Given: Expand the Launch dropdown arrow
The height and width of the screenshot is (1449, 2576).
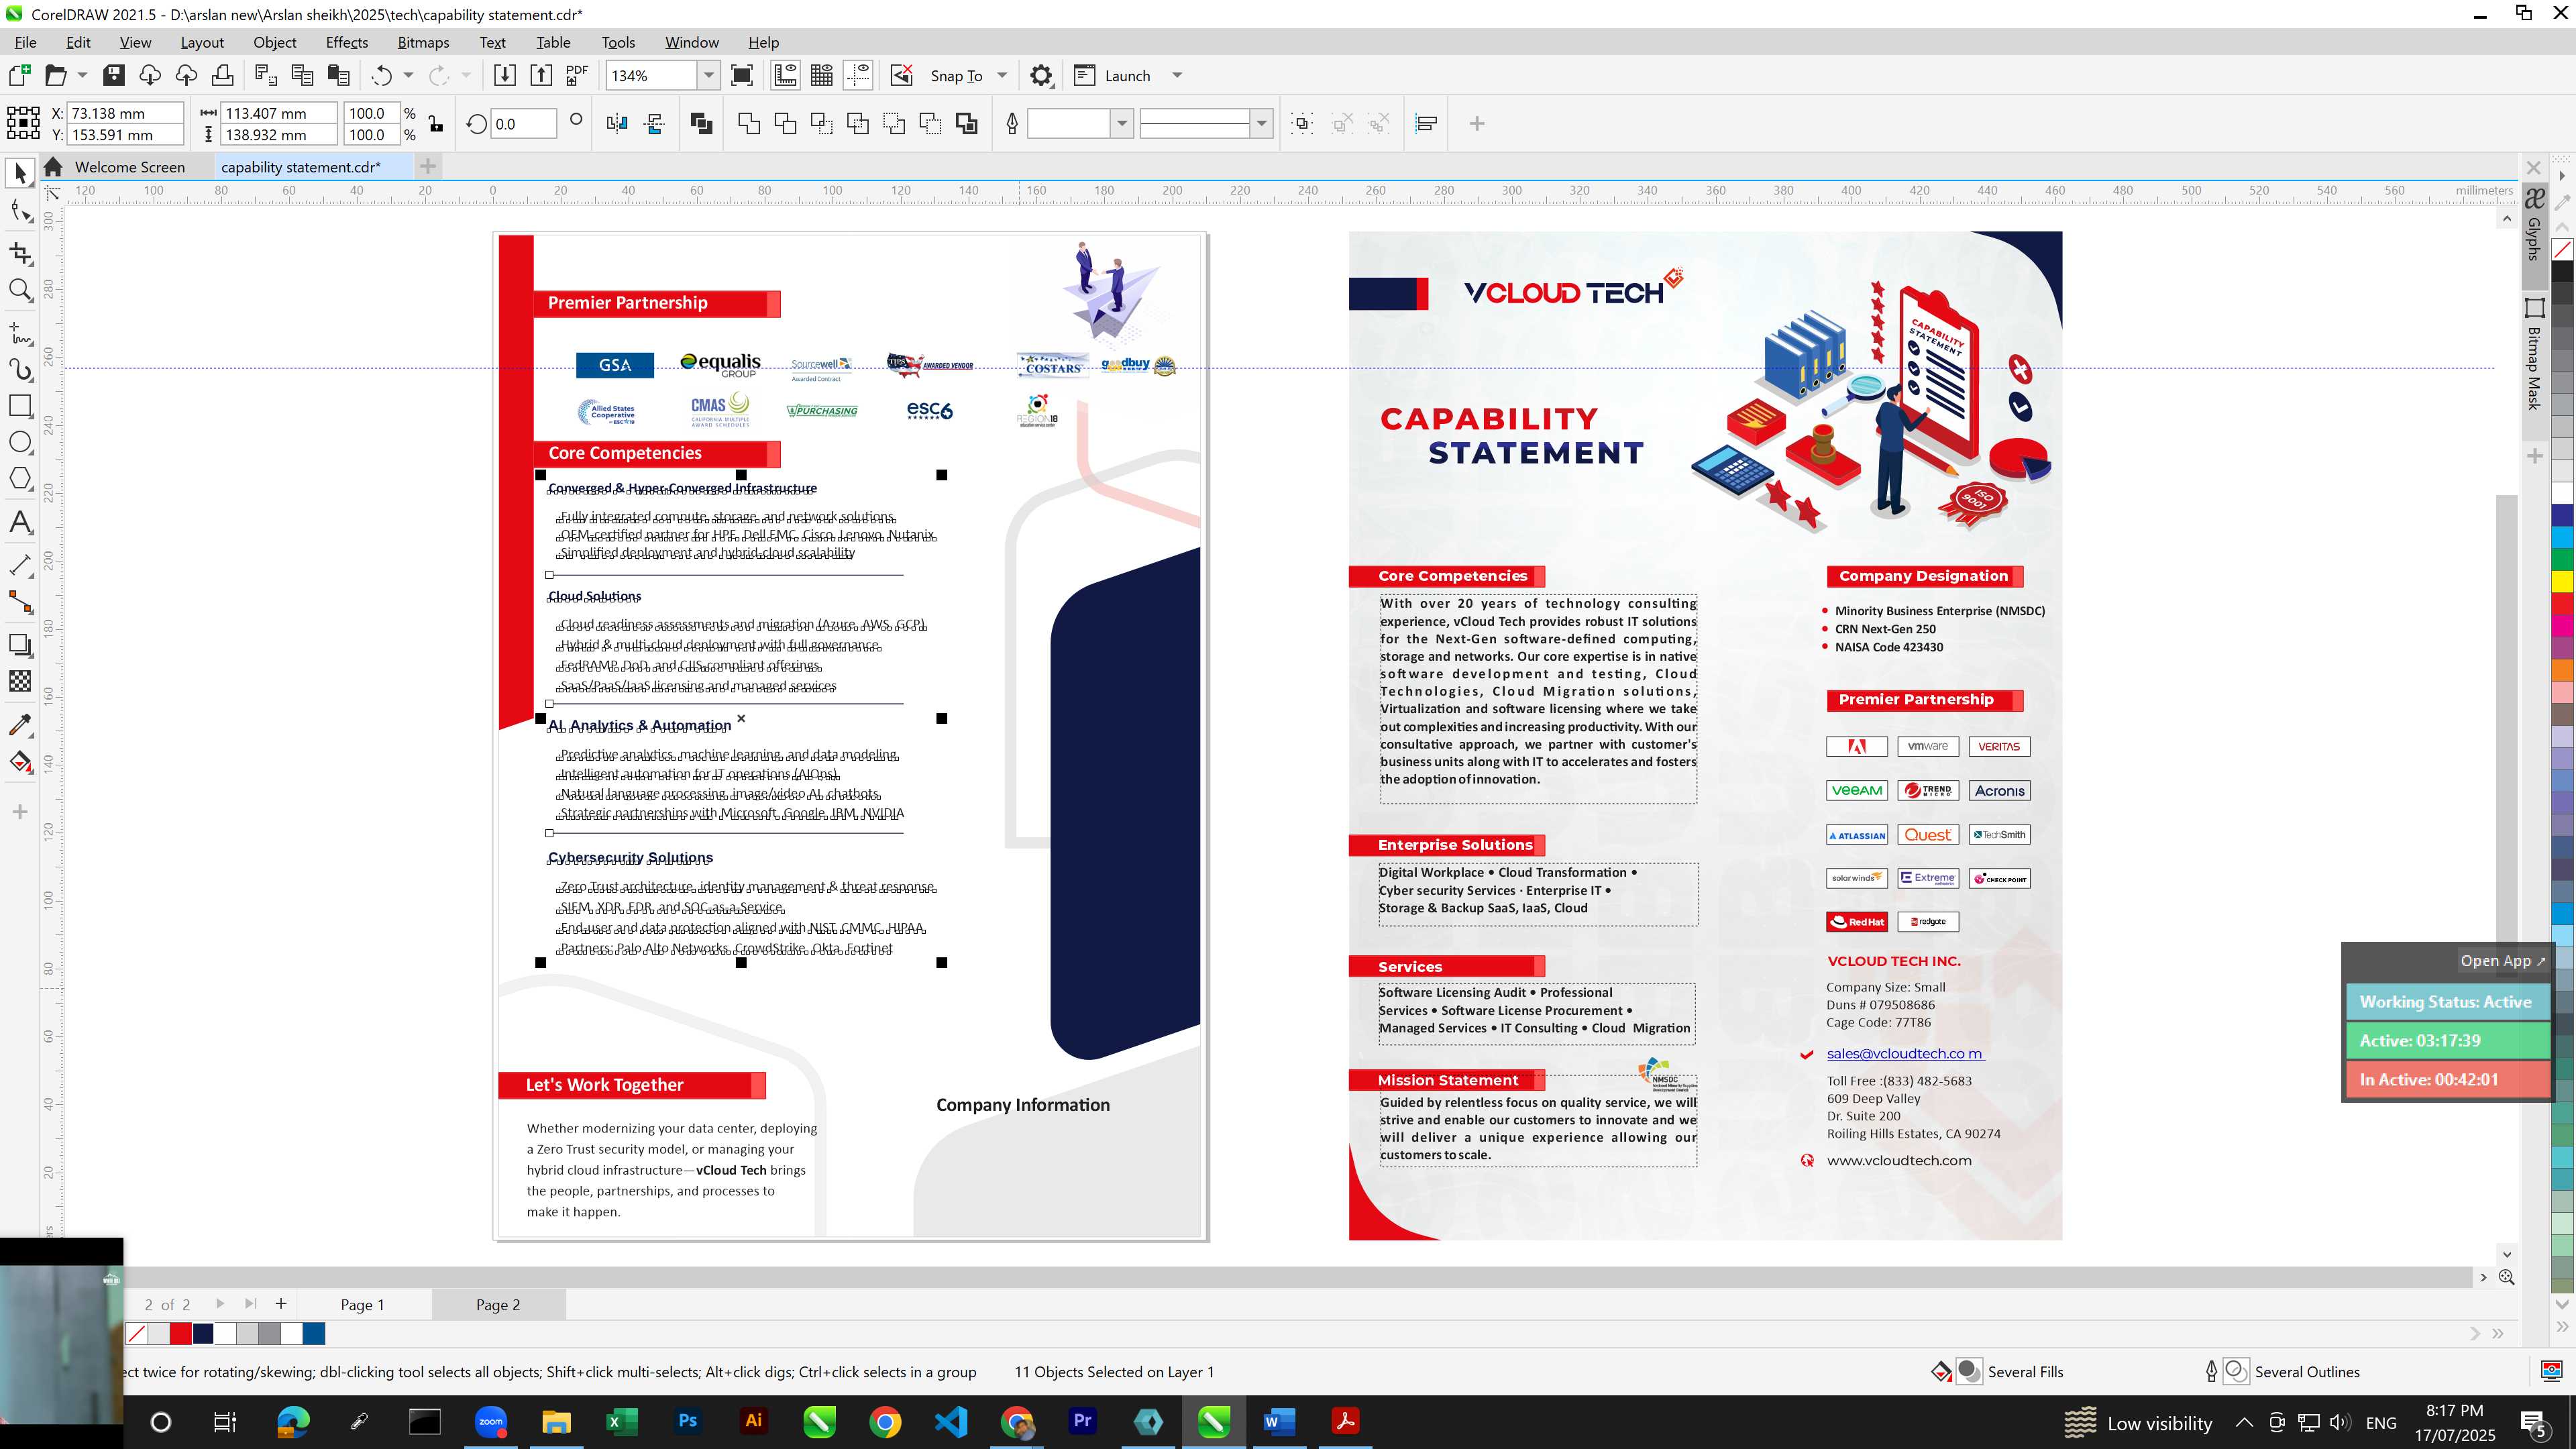Looking at the screenshot, I should 1177,75.
